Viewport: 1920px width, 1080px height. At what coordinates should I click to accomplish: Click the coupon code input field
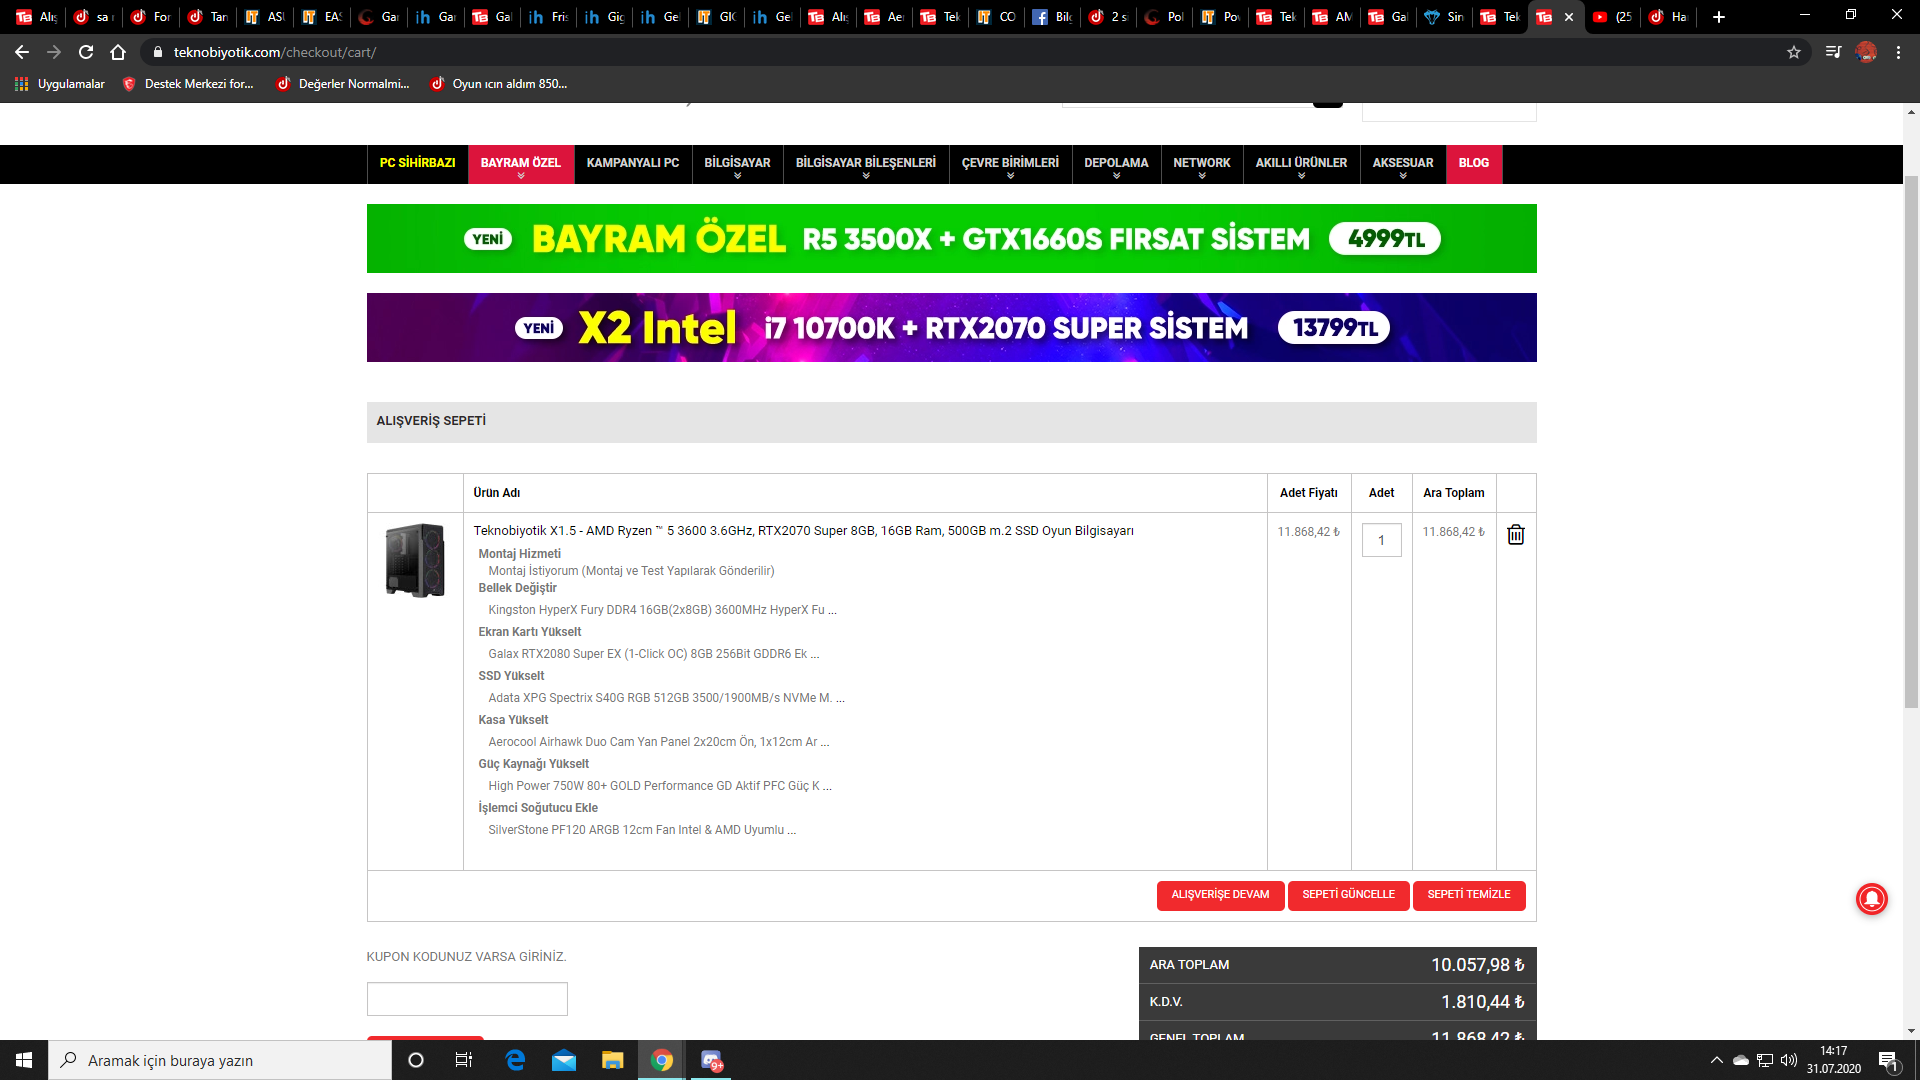coord(467,999)
